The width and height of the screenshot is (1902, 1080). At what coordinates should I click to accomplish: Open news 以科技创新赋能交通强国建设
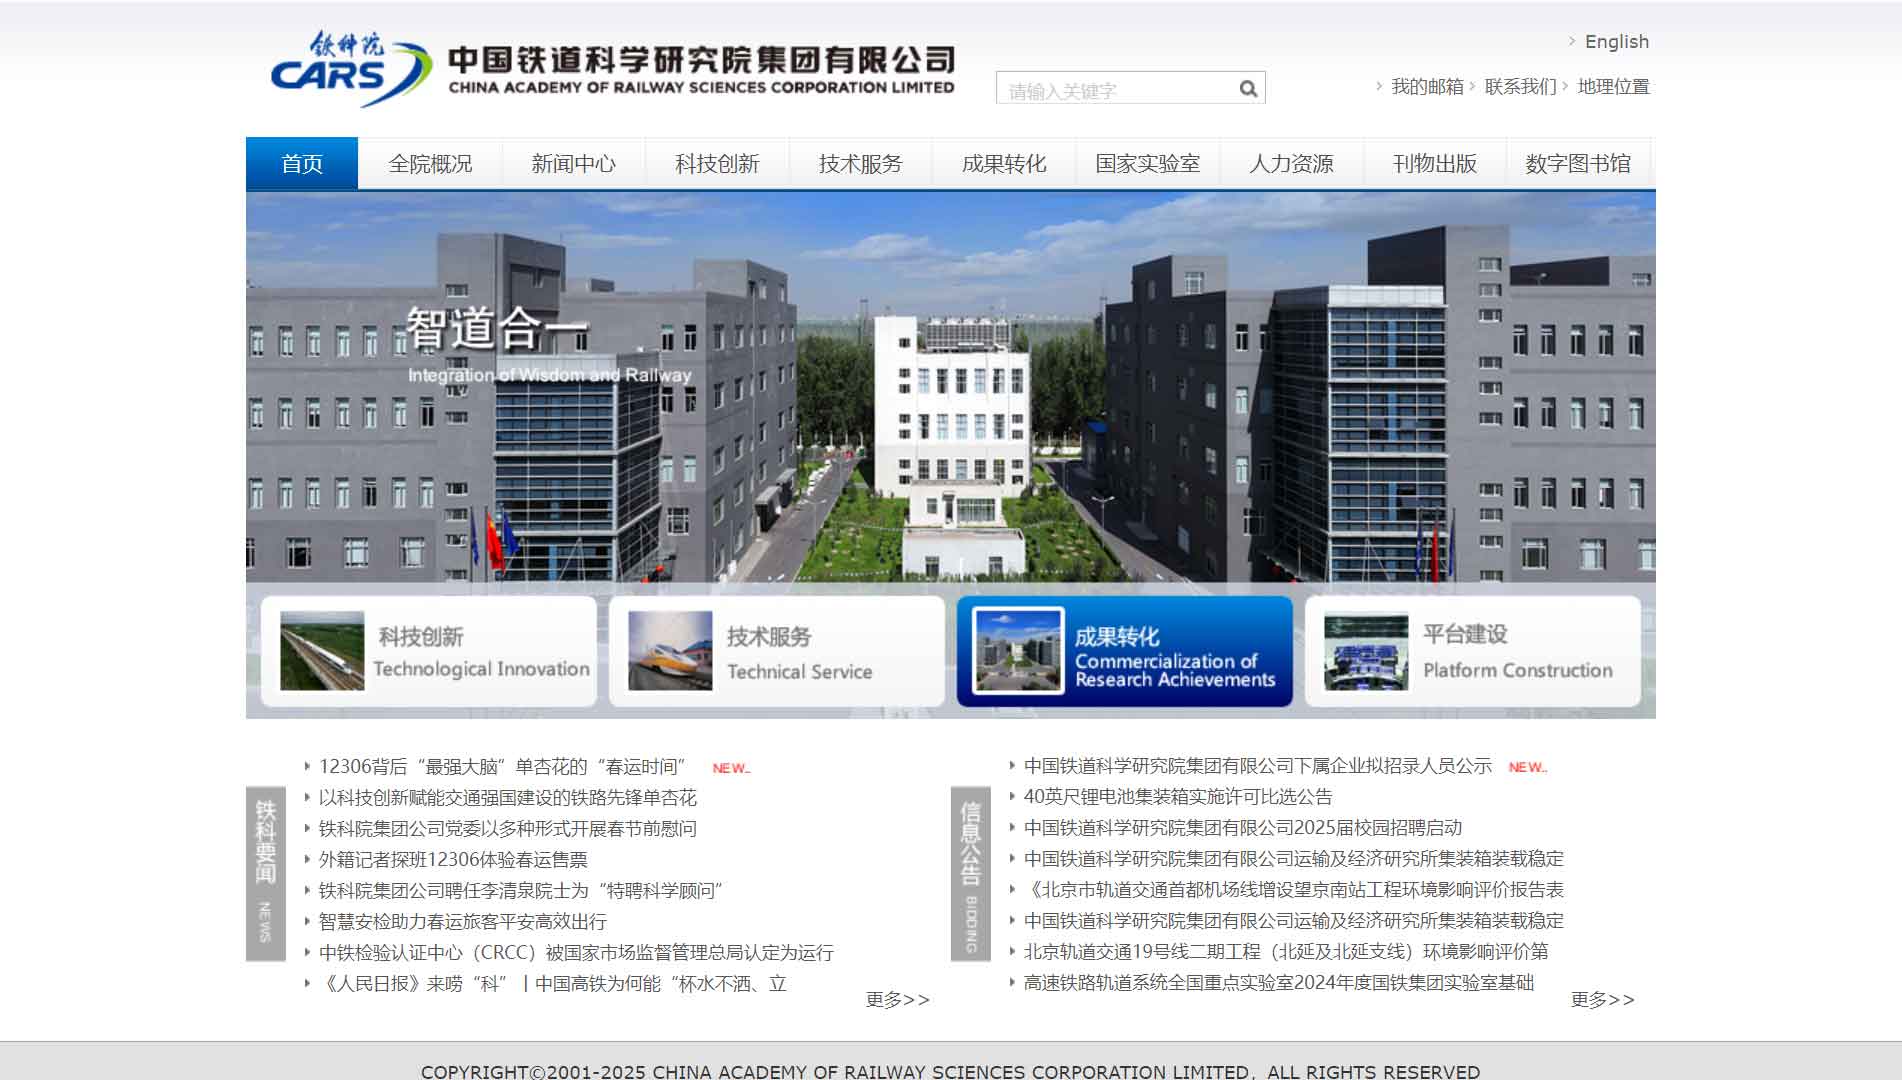[507, 798]
